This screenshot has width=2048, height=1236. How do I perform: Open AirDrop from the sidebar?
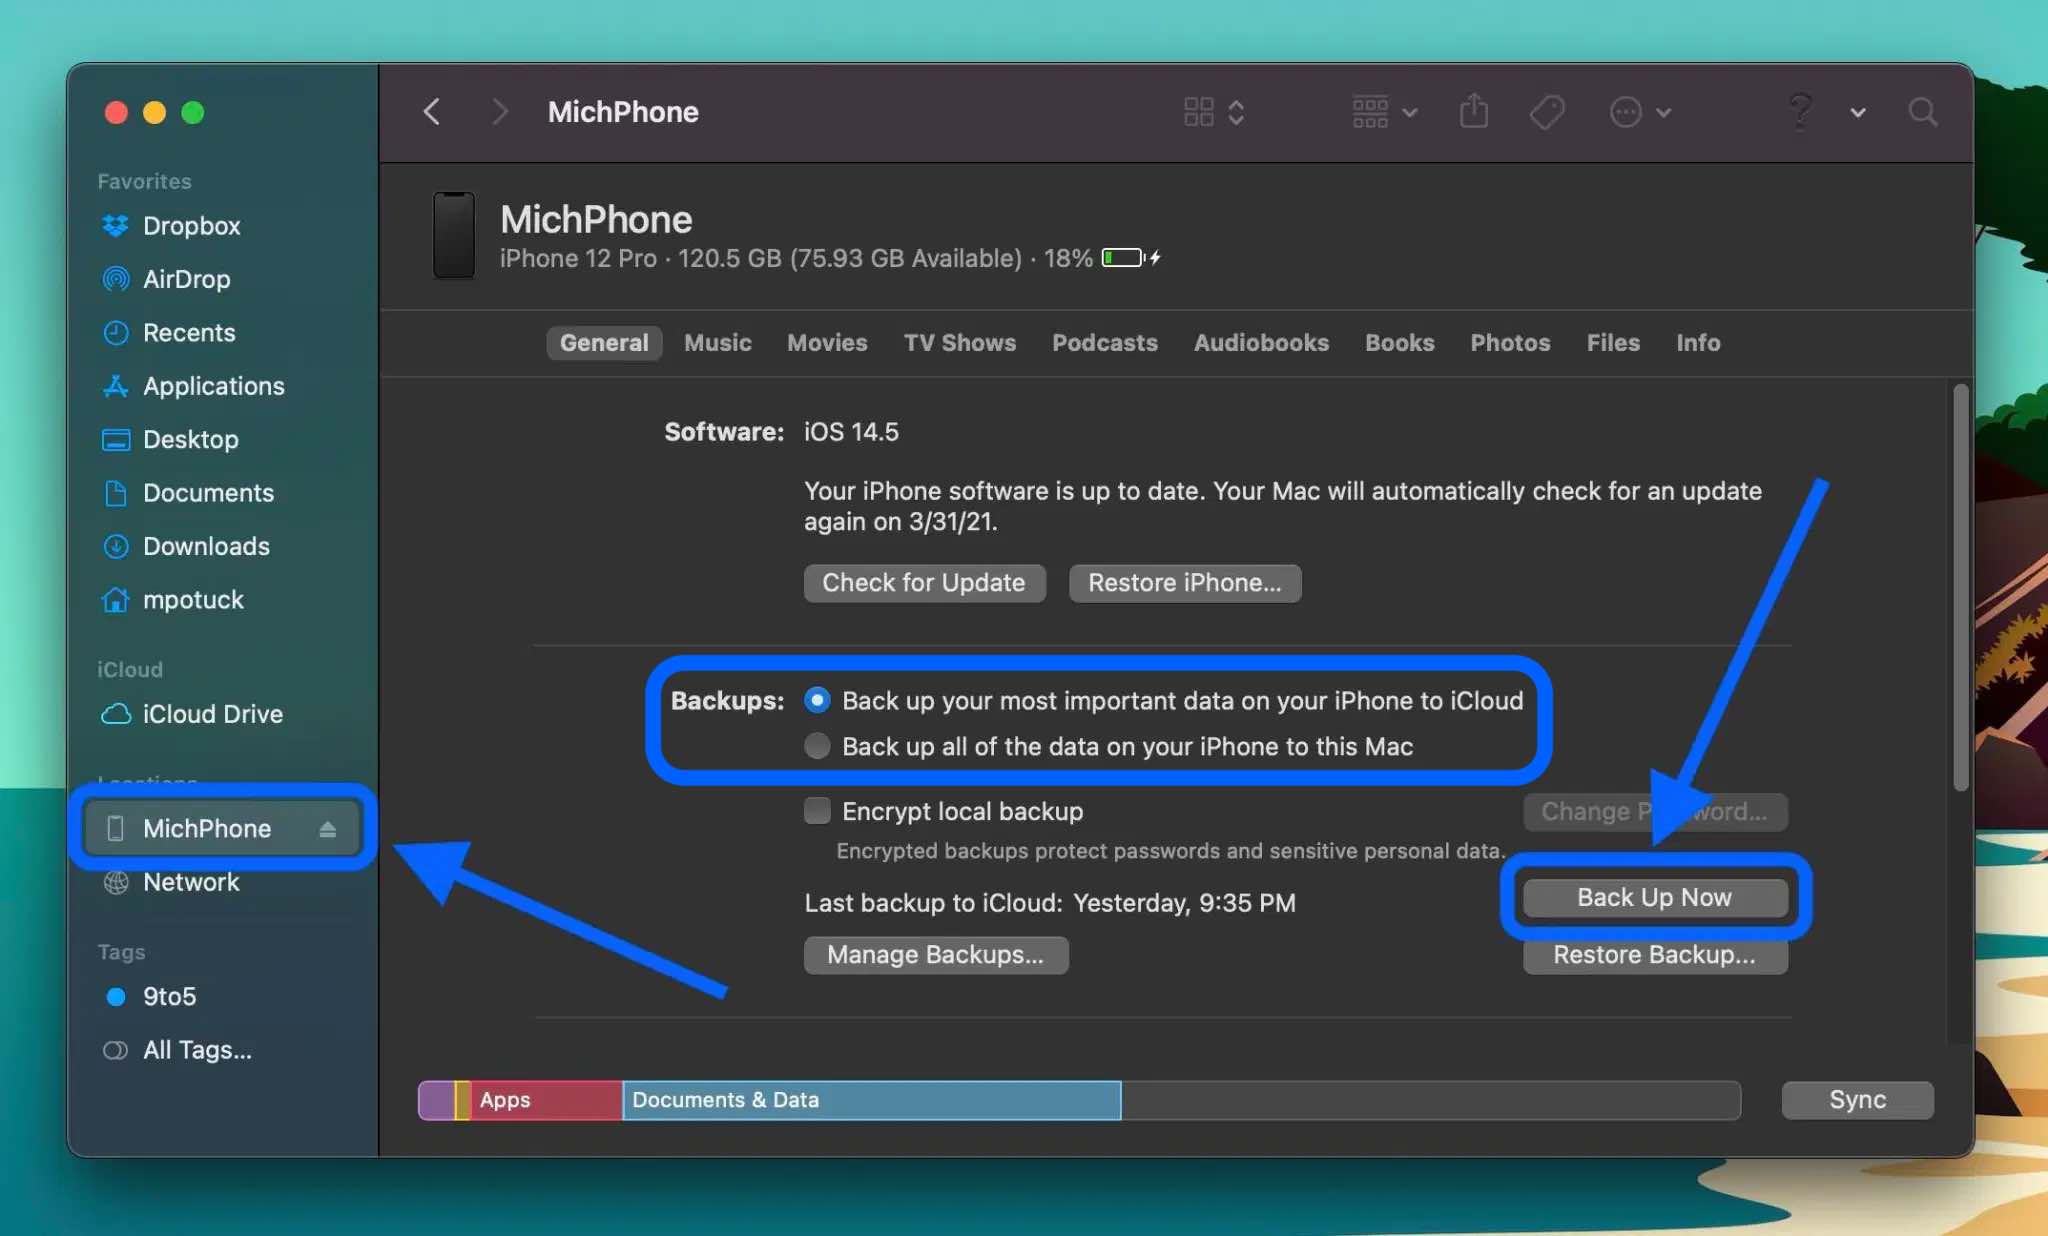(186, 279)
